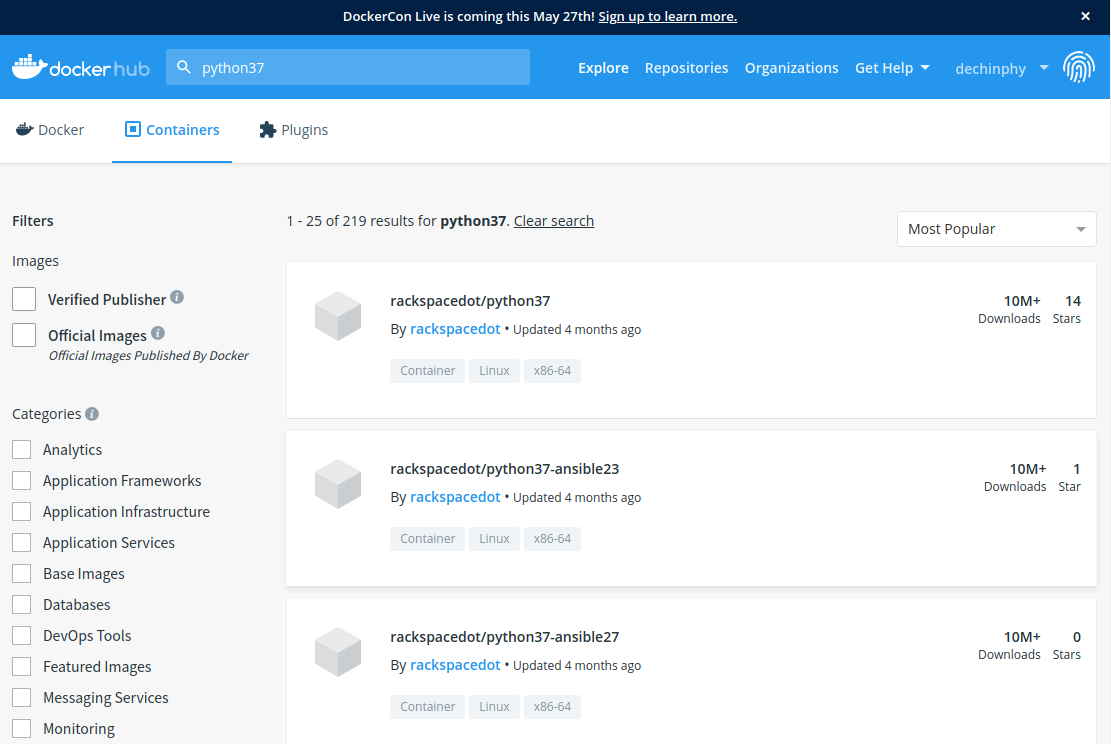1111x744 pixels.
Task: Check Messaging Services category
Action: pos(22,698)
